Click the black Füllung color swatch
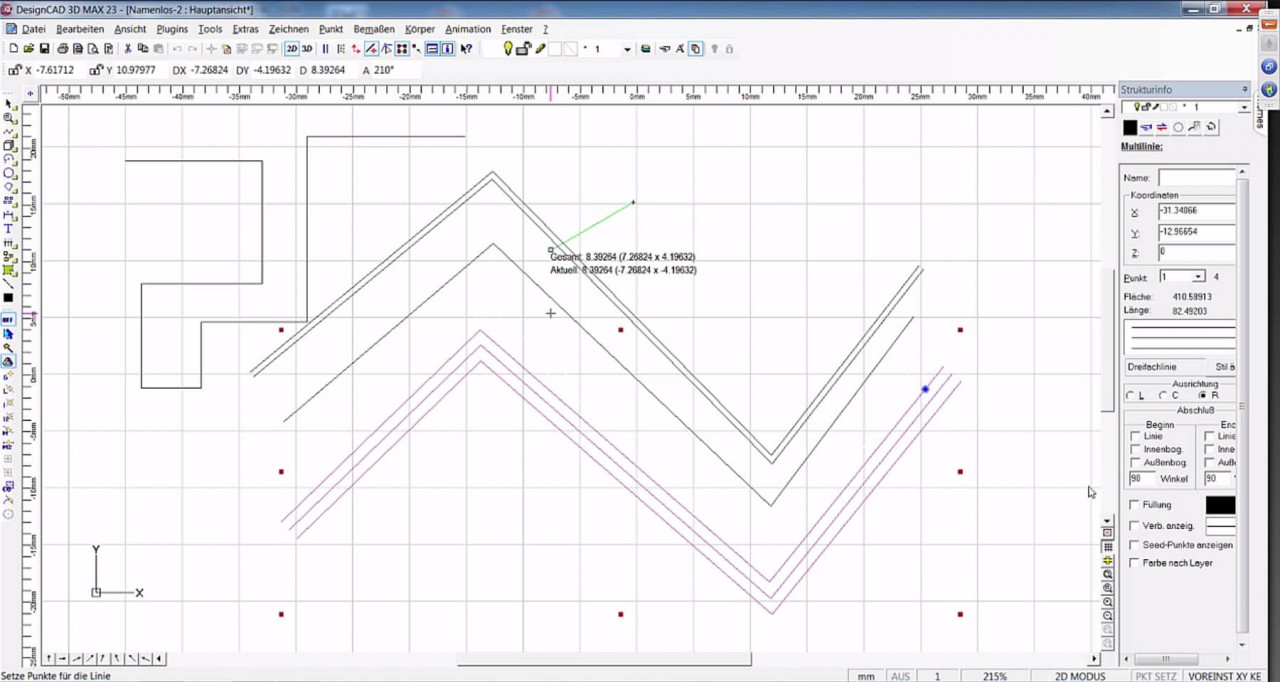 [x=1220, y=505]
